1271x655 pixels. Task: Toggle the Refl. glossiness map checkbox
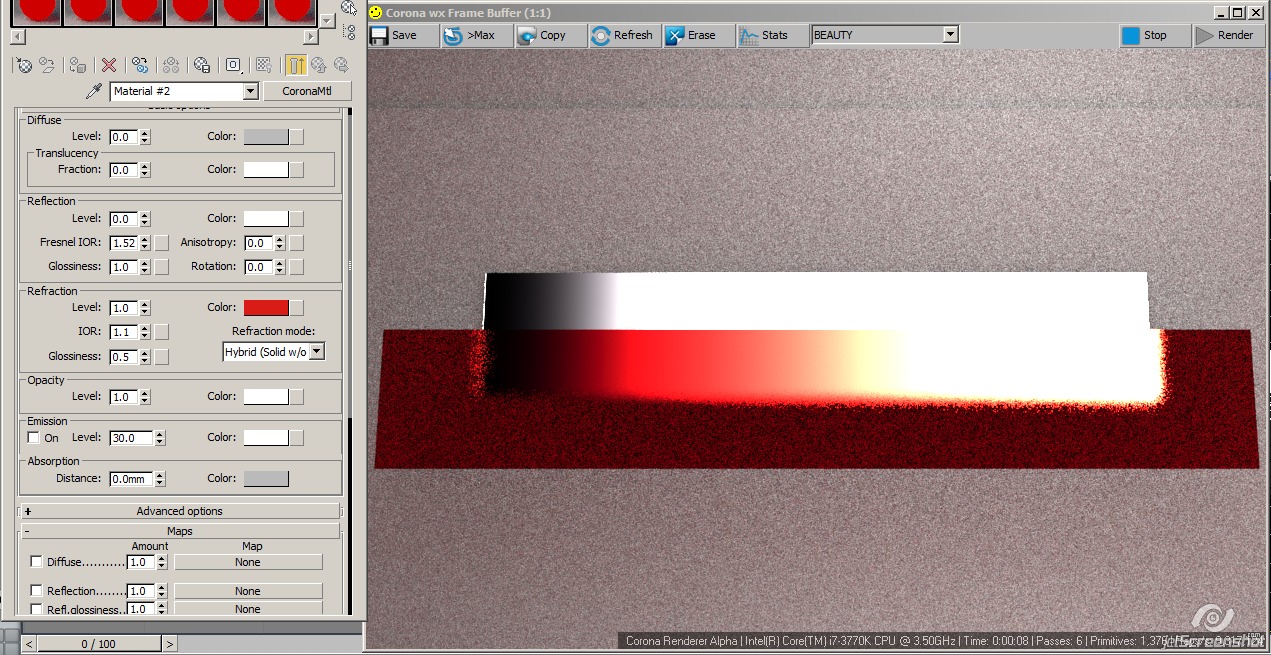(x=37, y=609)
